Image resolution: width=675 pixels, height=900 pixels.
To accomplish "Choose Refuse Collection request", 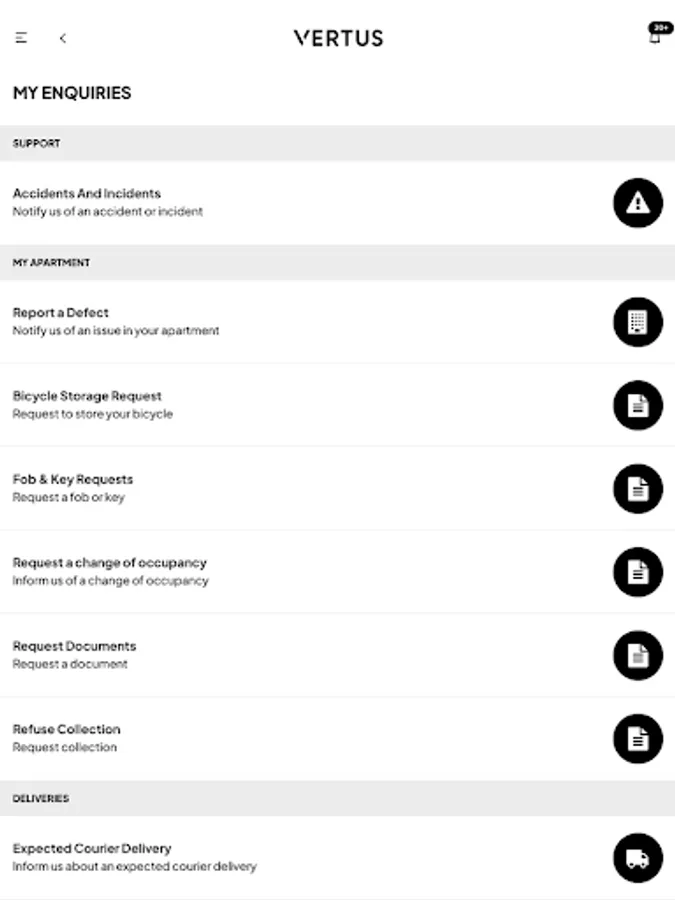I will click(67, 730).
